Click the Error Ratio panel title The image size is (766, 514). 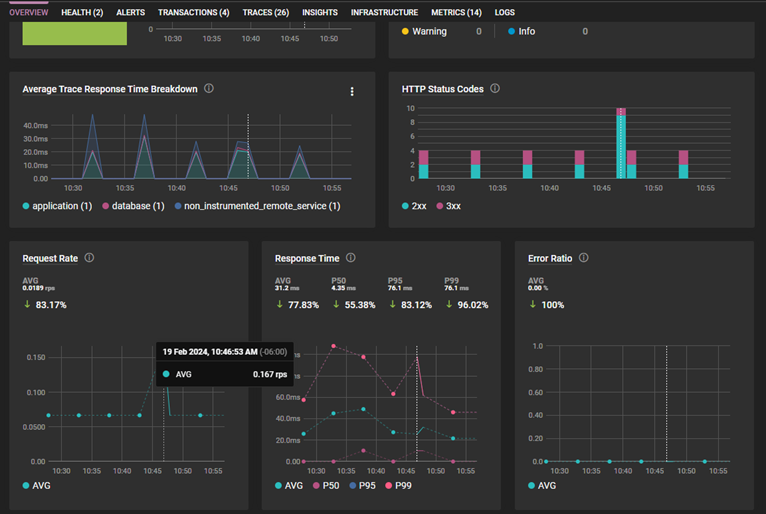[550, 258]
